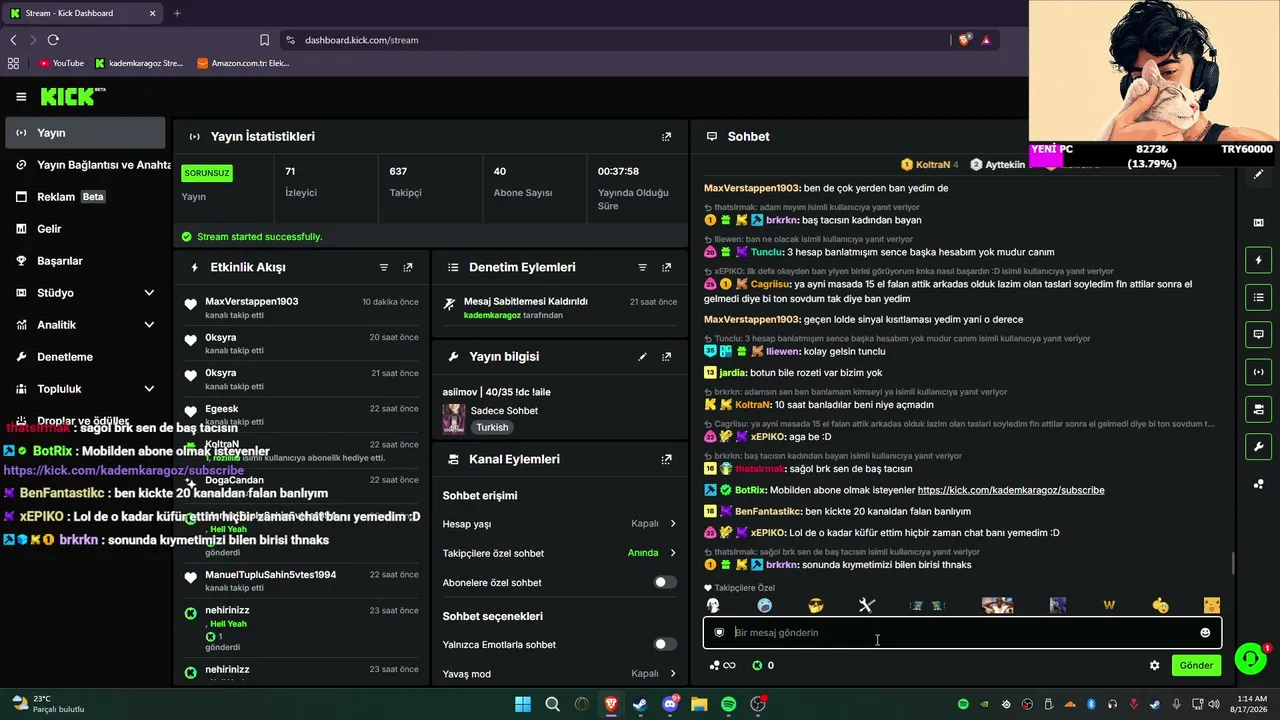Open Steam from taskbar
Screen dimensions: 1280x720
pyautogui.click(x=640, y=705)
